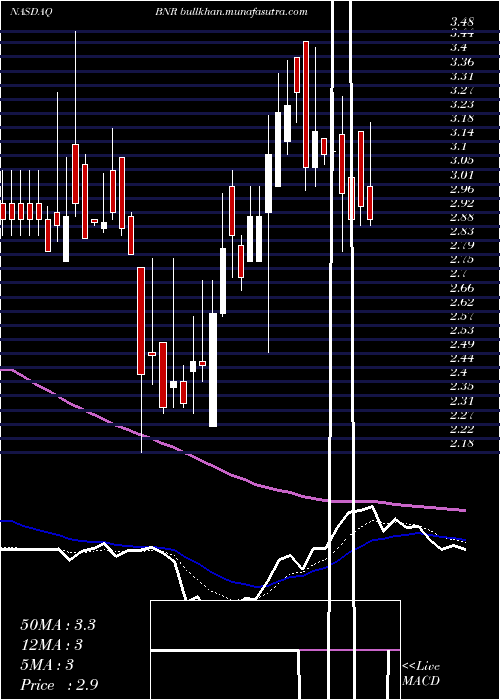Click the 3.48 price axis label
Image resolution: width=500 pixels, height=700 pixels.
click(462, 21)
